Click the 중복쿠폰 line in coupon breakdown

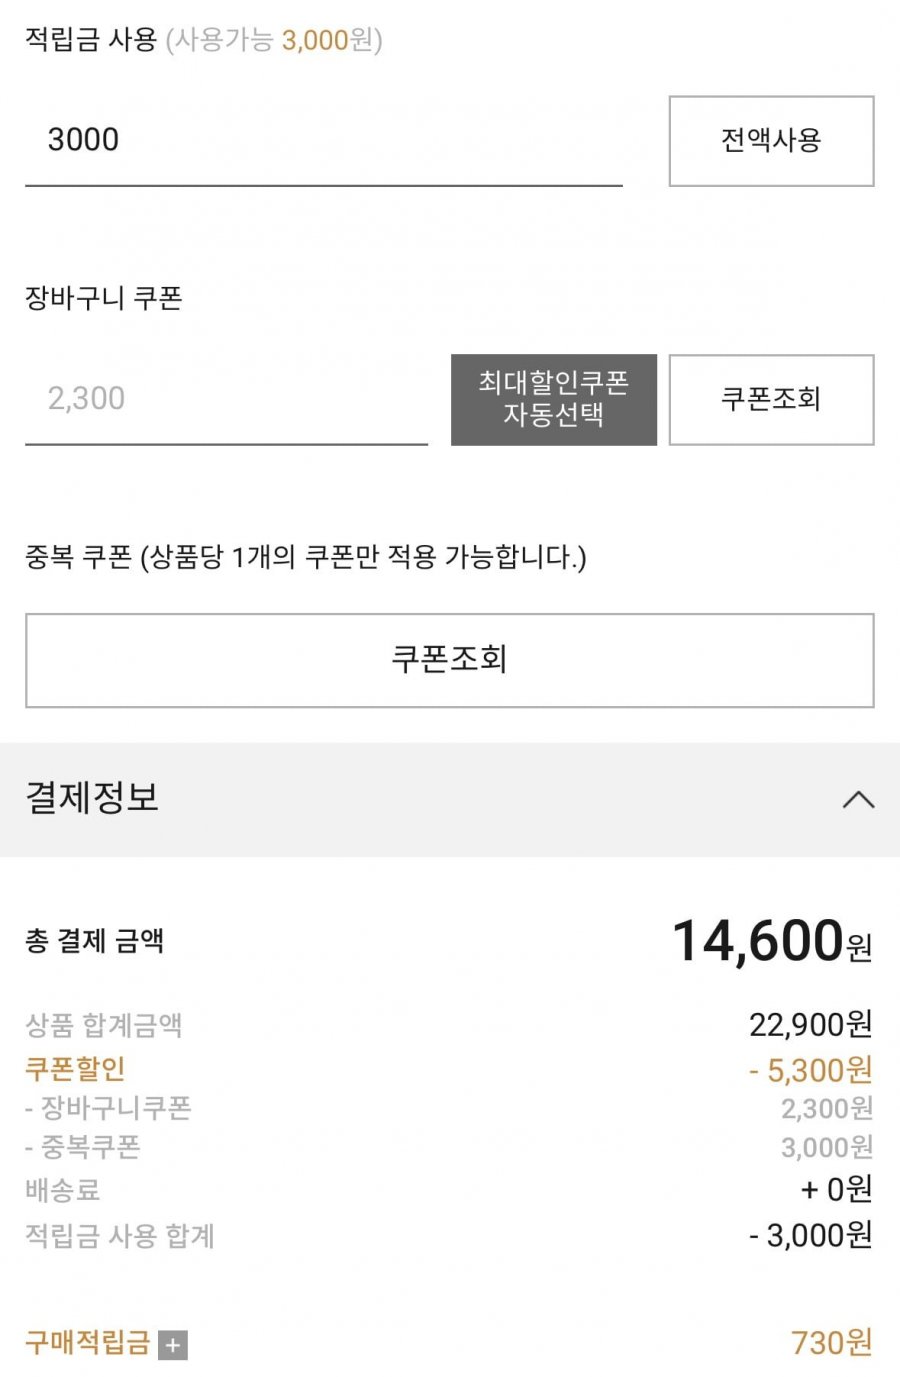coord(83,1146)
